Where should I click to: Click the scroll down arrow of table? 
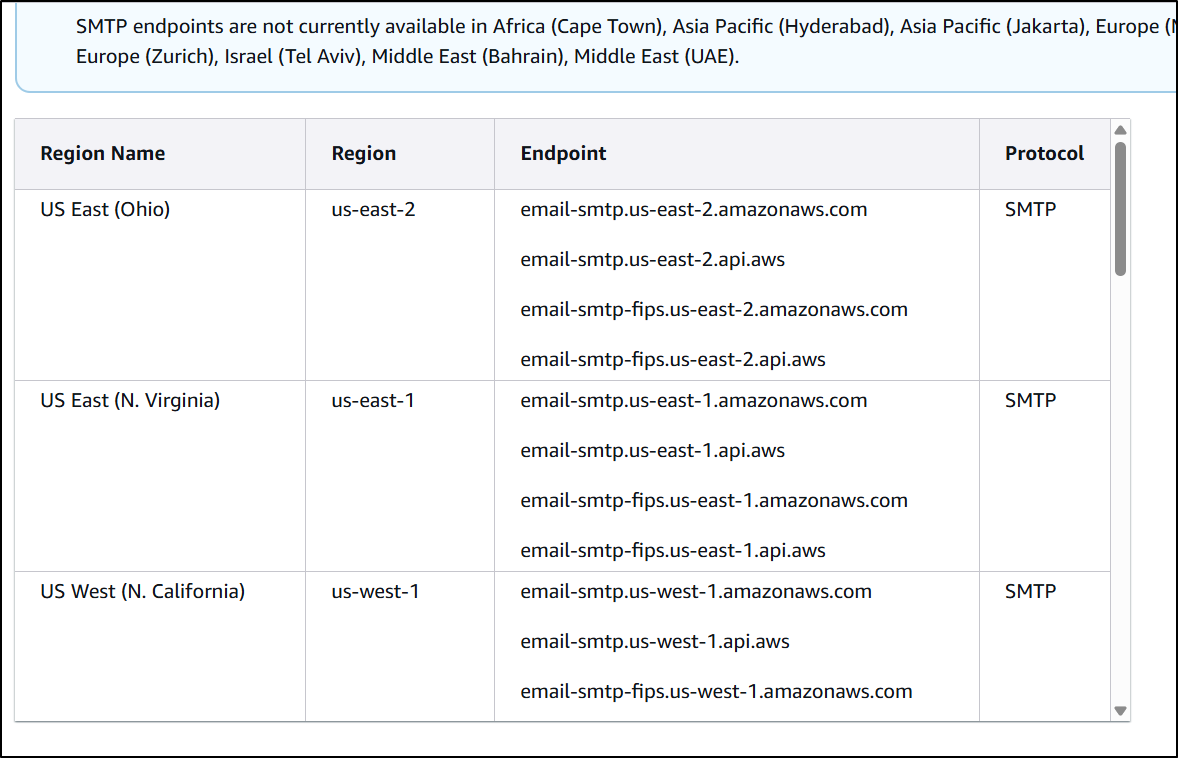click(1120, 711)
